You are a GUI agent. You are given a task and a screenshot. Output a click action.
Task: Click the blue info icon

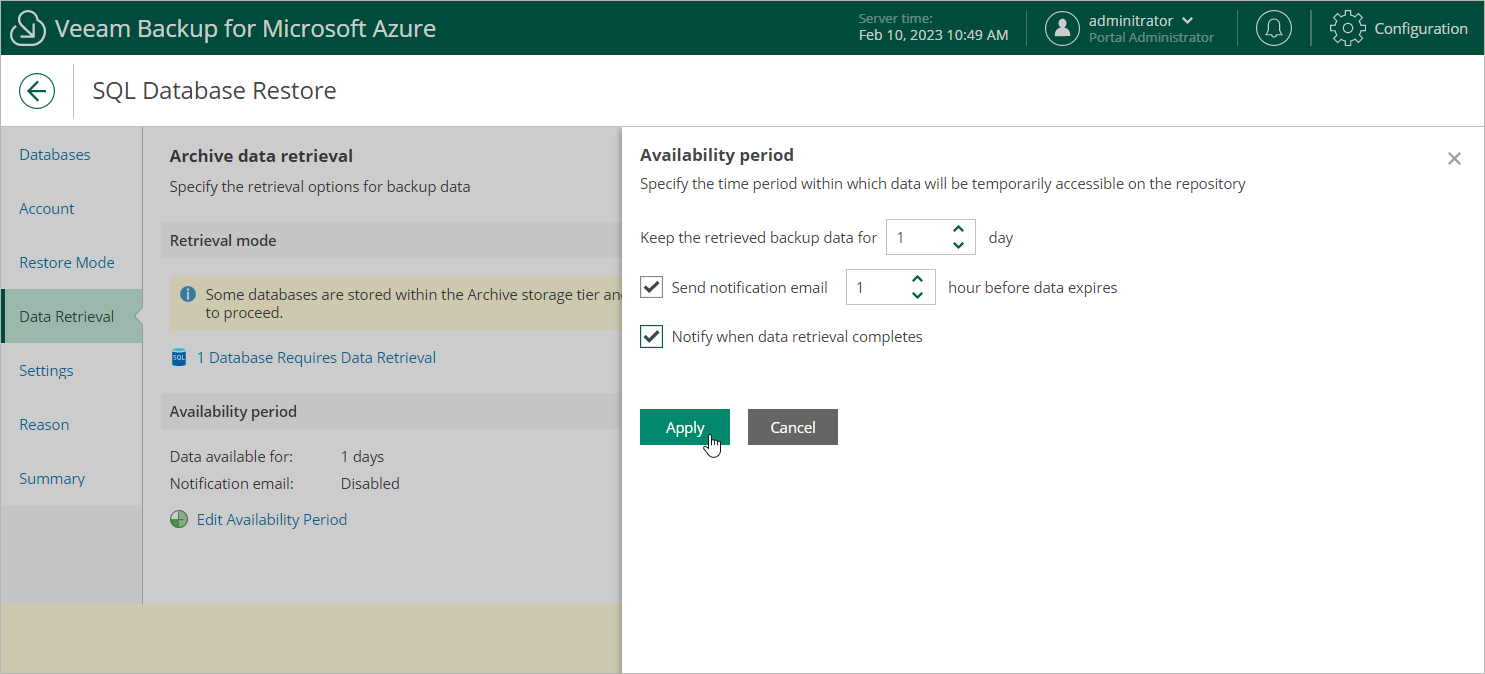[187, 295]
